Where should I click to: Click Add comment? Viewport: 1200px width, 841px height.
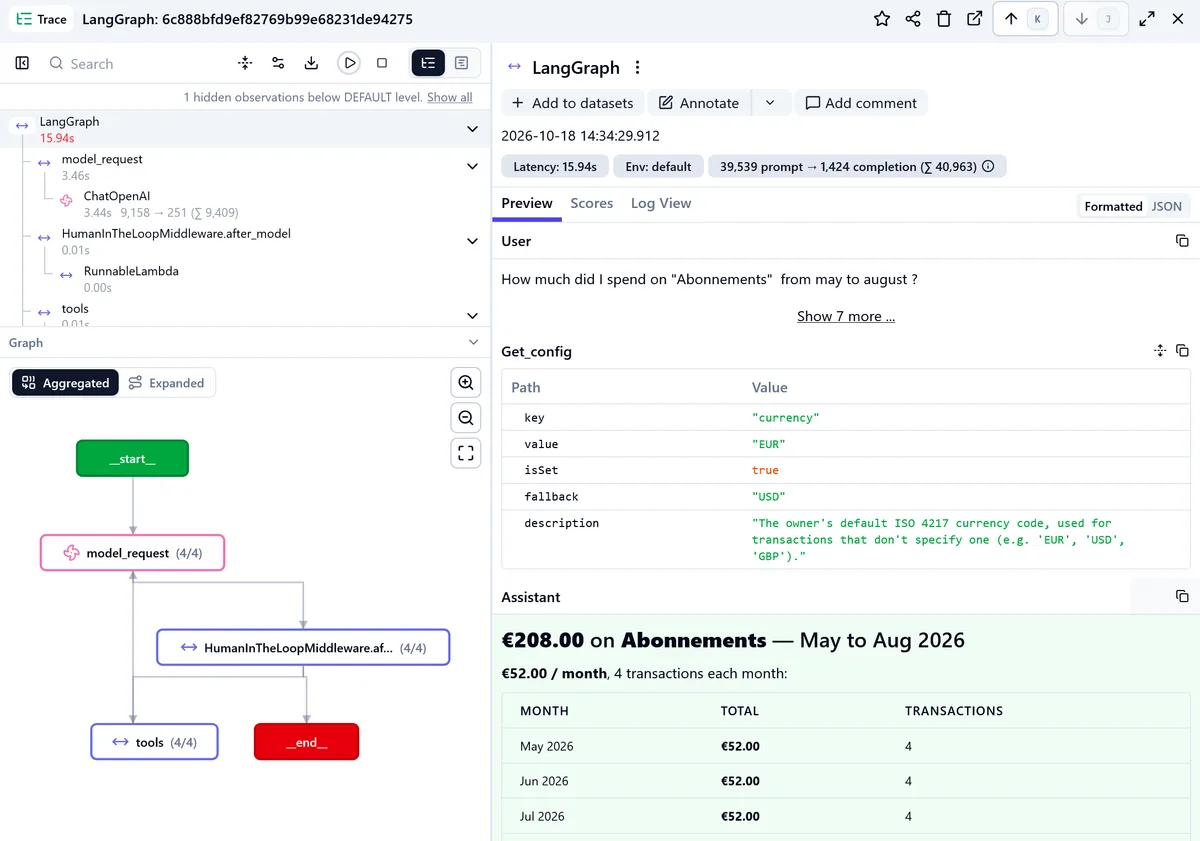pyautogui.click(x=861, y=103)
